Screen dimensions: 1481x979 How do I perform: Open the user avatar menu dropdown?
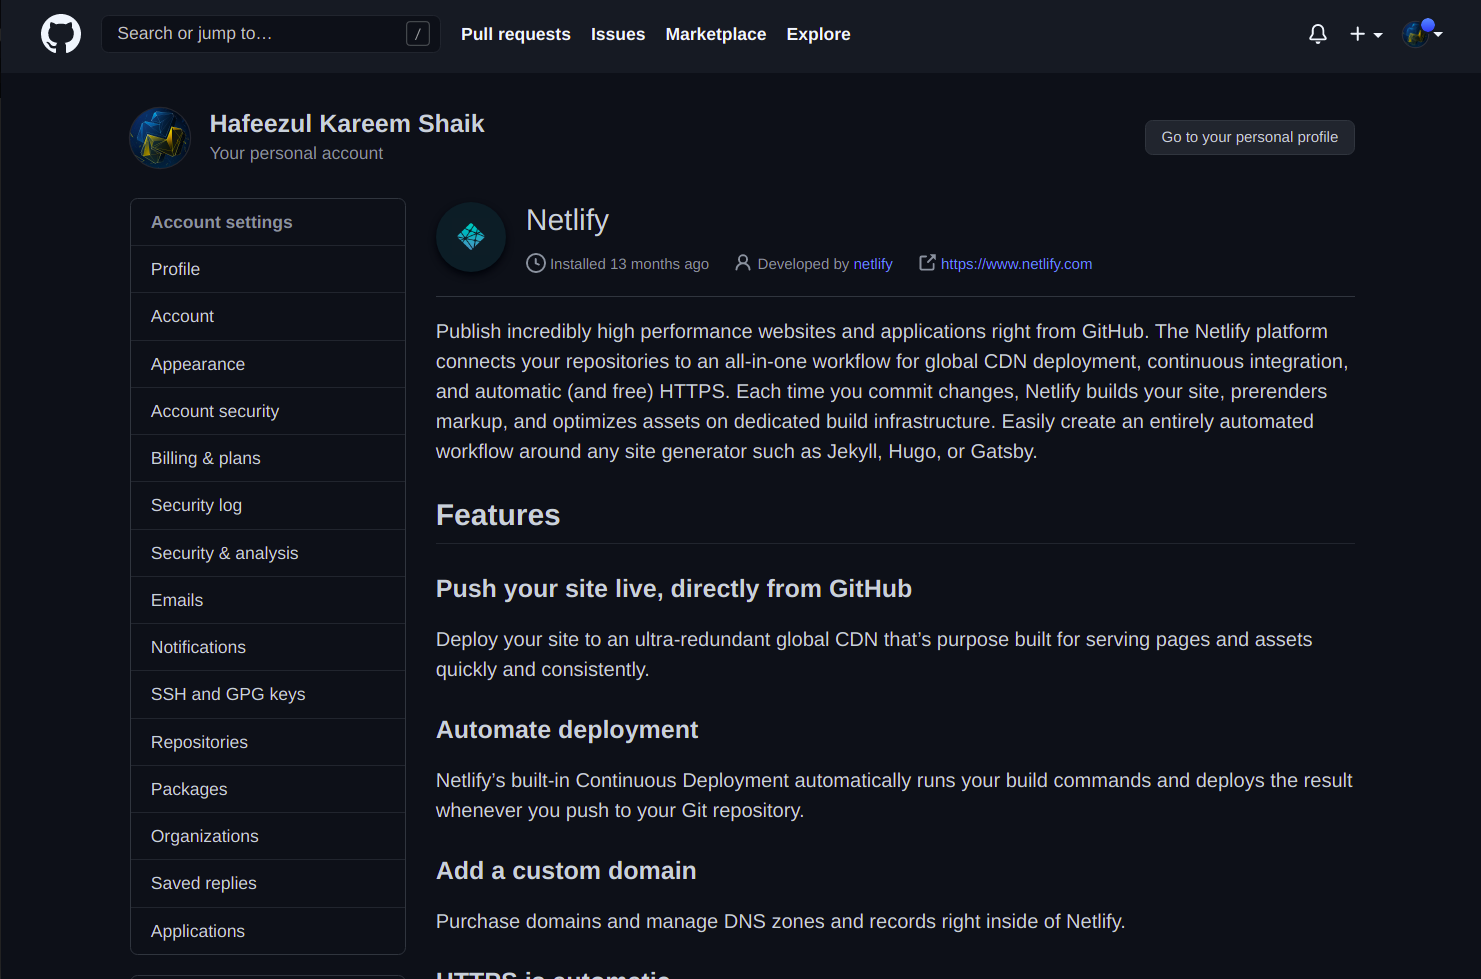click(x=1423, y=33)
